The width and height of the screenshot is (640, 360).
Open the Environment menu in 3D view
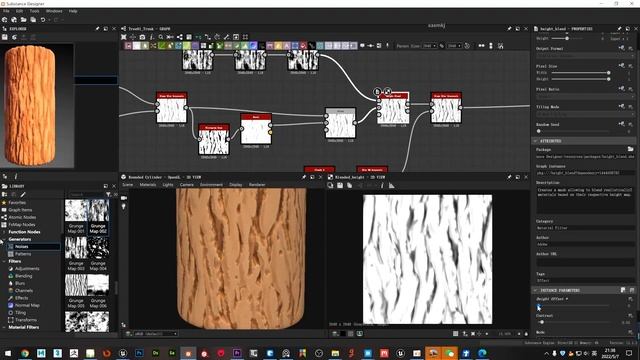click(211, 185)
